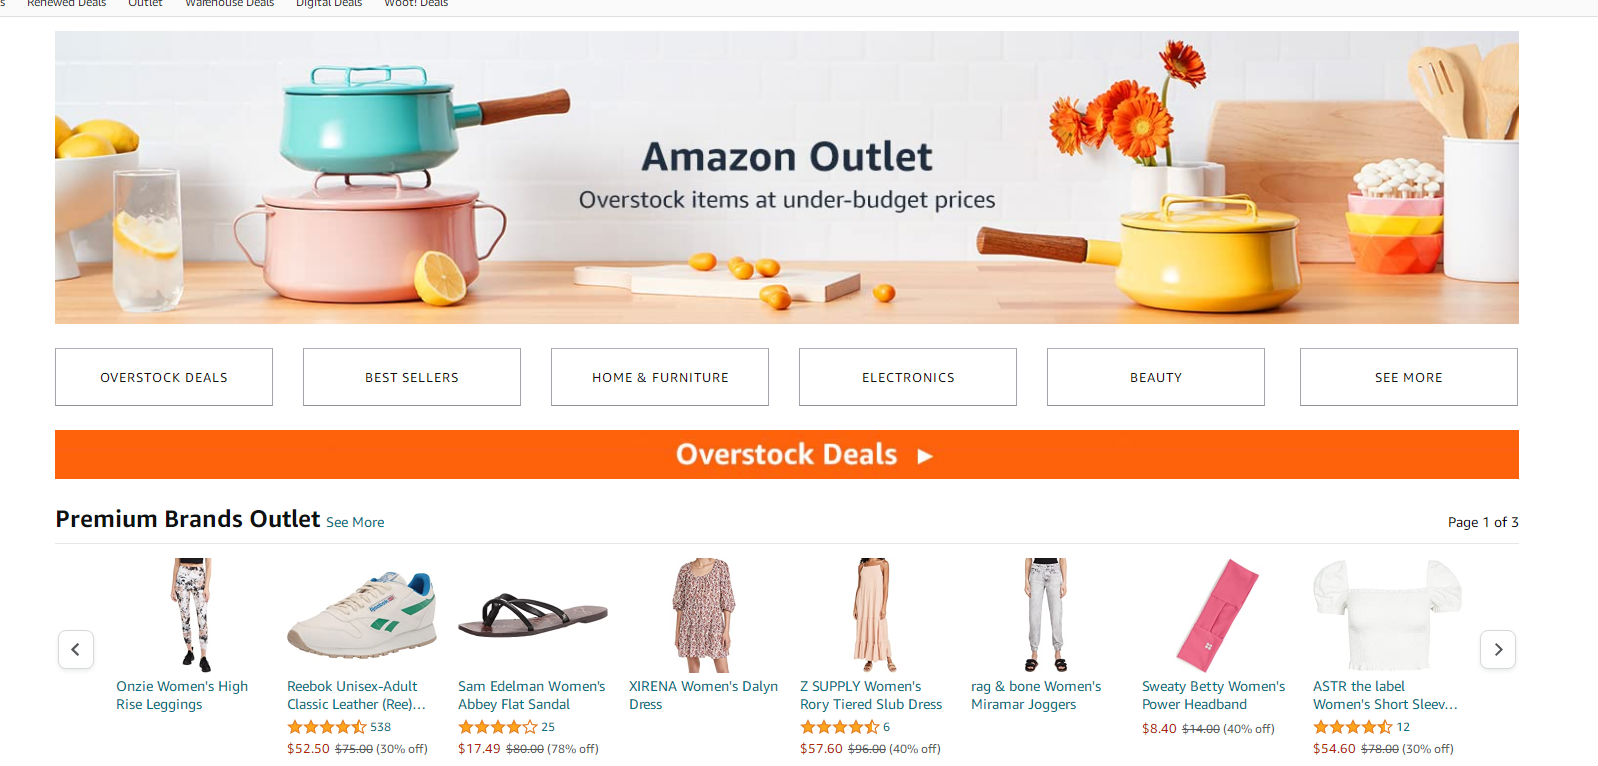1598x766 pixels.
Task: Open the Reebok Classic Leather sneaker image
Action: (362, 615)
